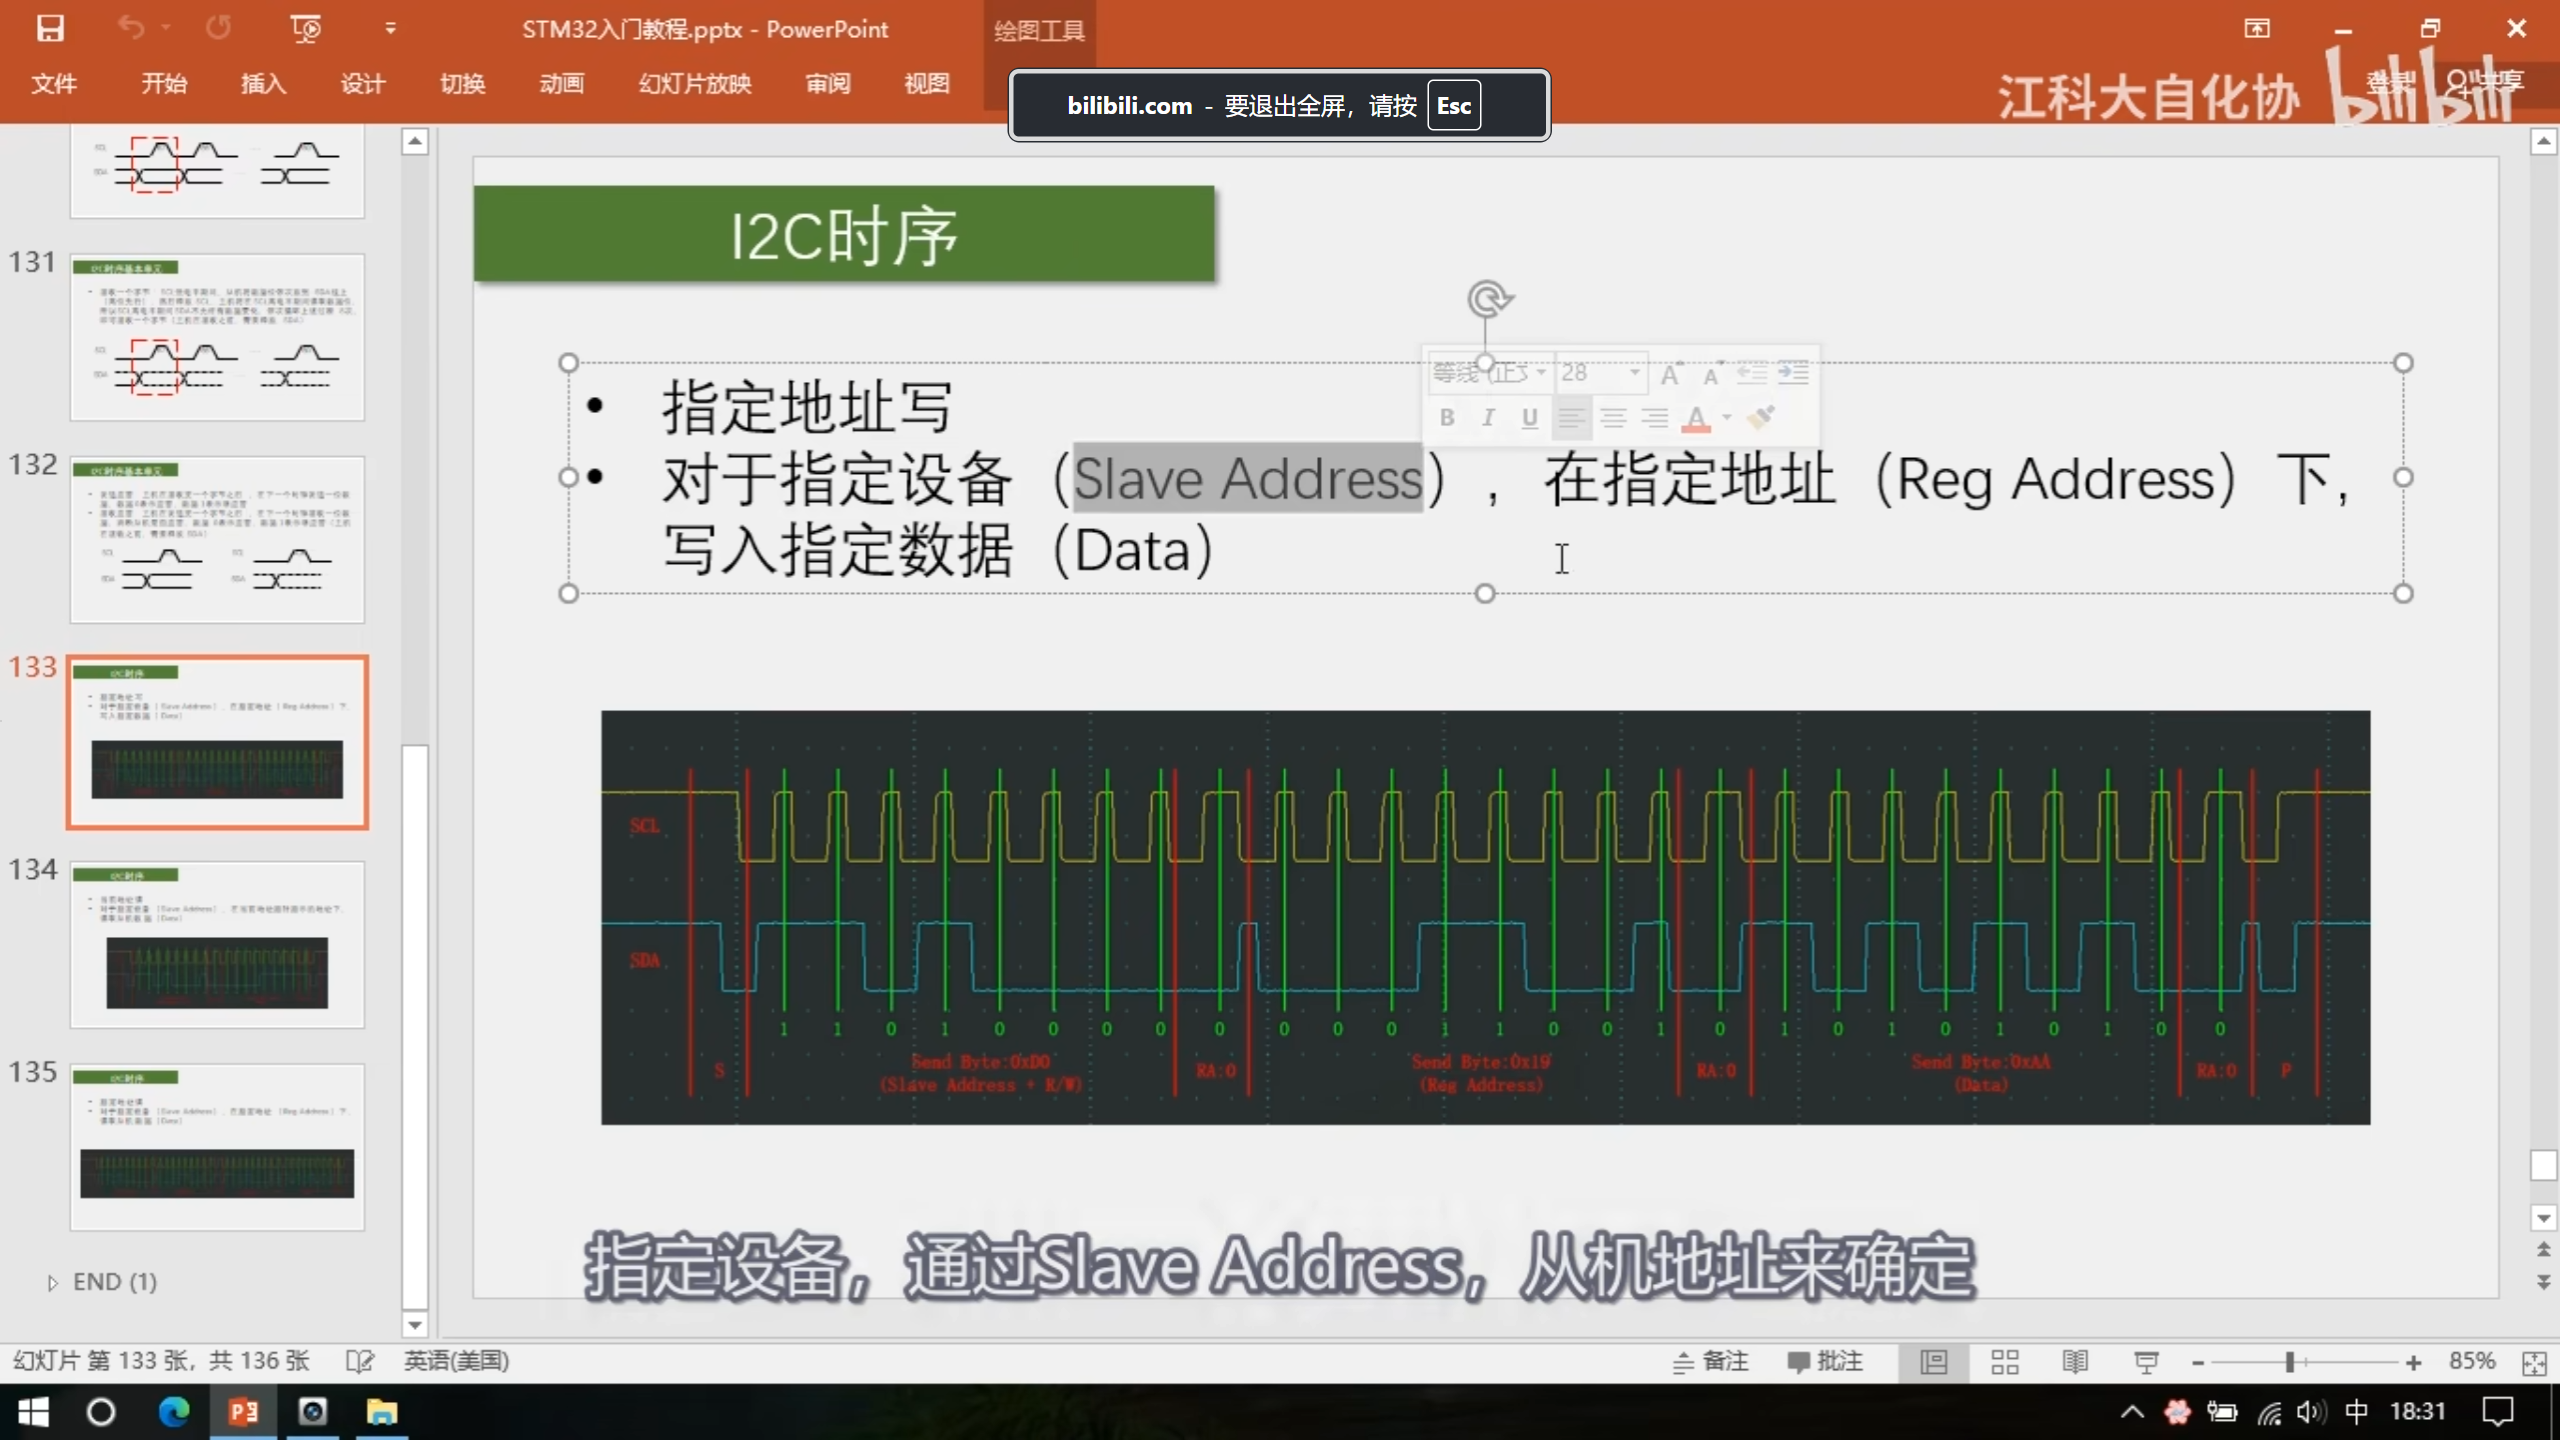Expand the END (1) section
The width and height of the screenshot is (2560, 1440).
point(53,1282)
